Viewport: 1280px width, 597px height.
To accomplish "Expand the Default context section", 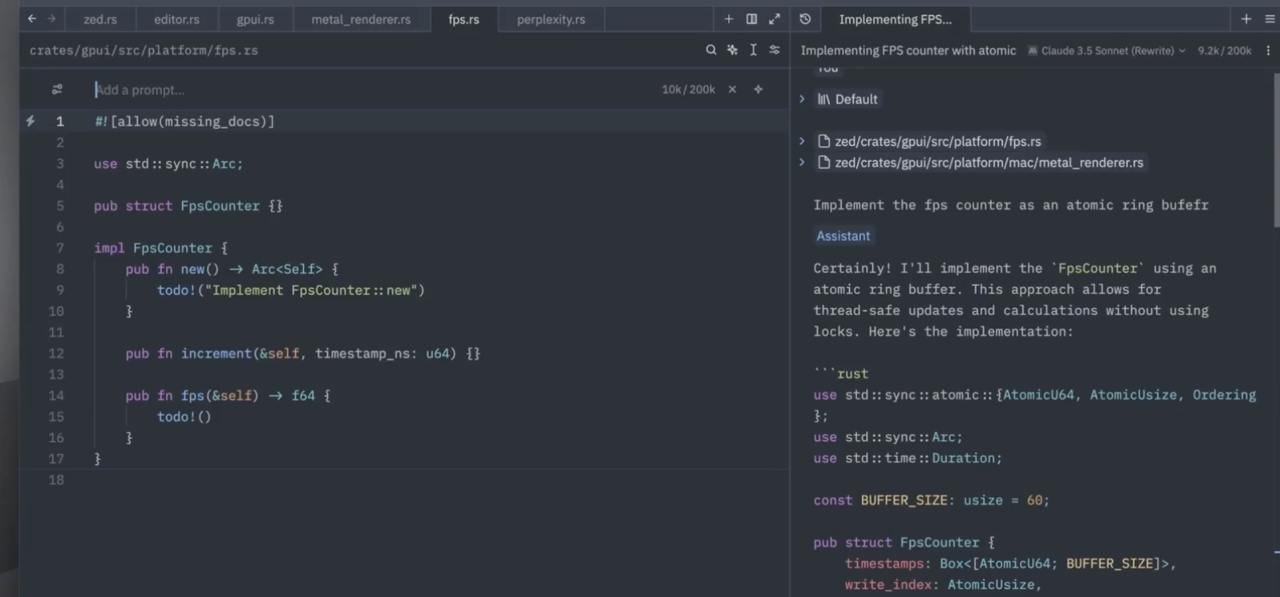I will point(802,99).
